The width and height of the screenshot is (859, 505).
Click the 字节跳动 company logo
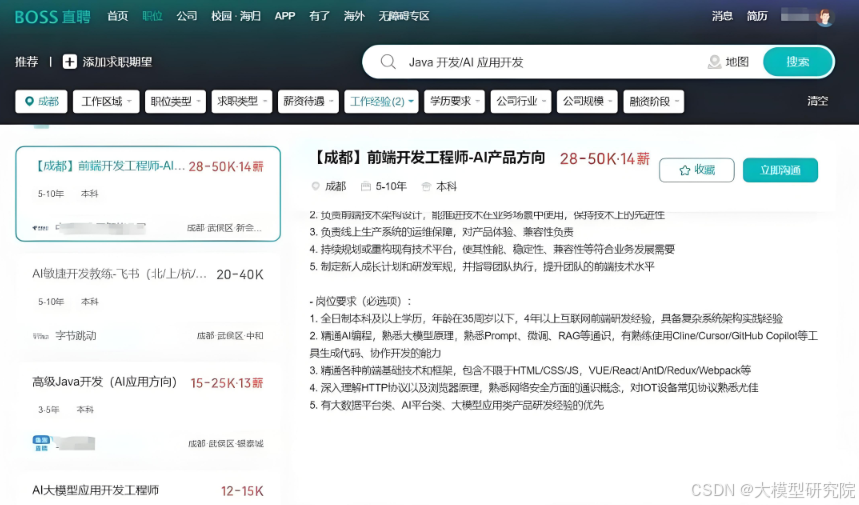click(x=41, y=336)
